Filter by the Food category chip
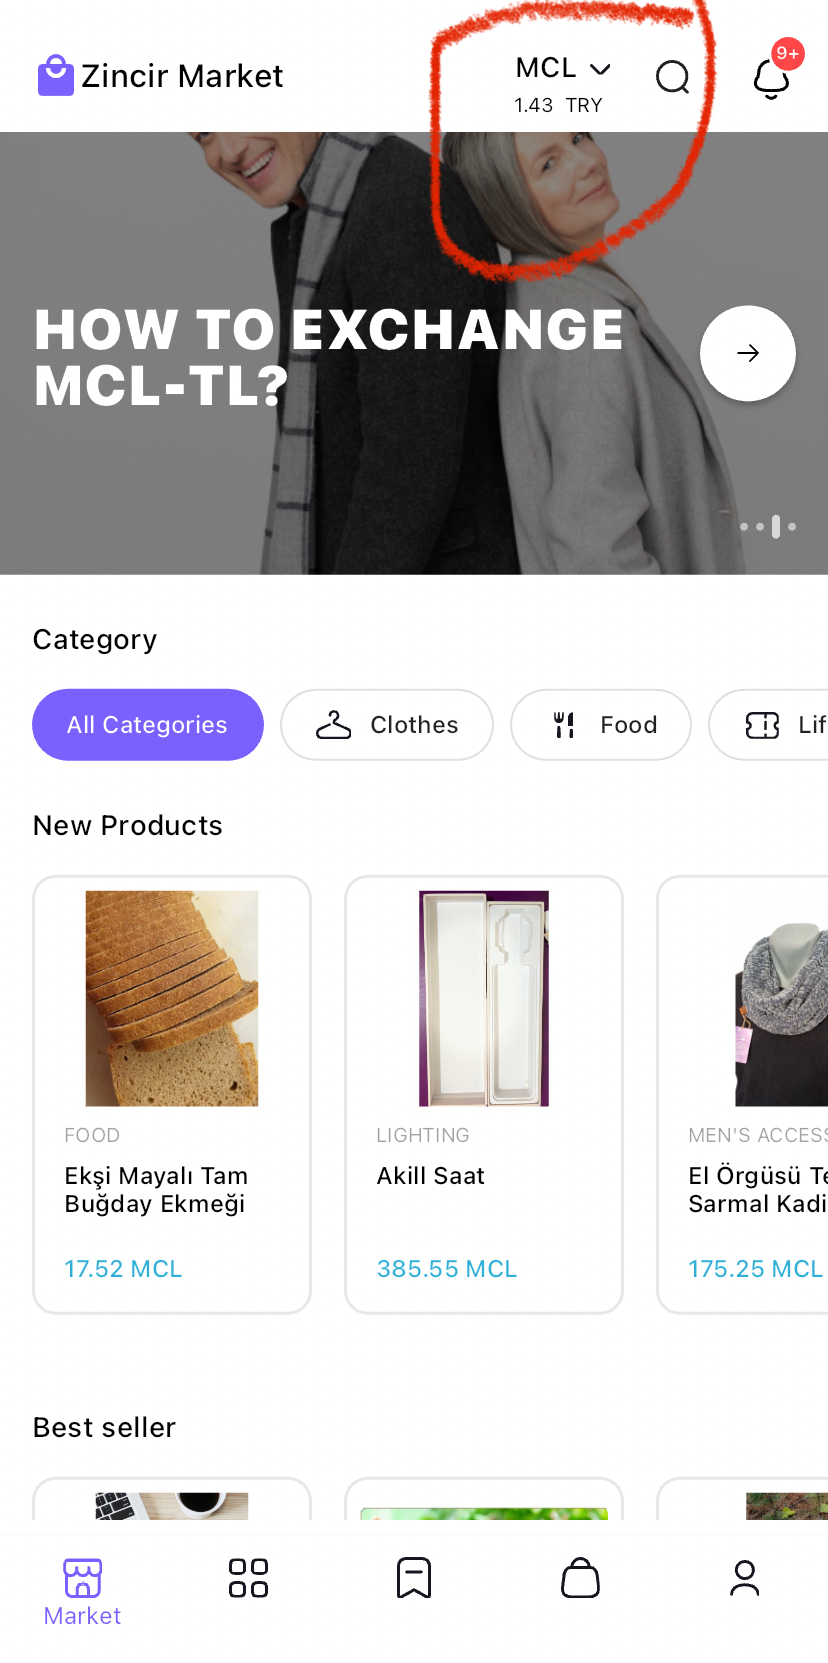The height and width of the screenshot is (1663, 828). coord(601,725)
